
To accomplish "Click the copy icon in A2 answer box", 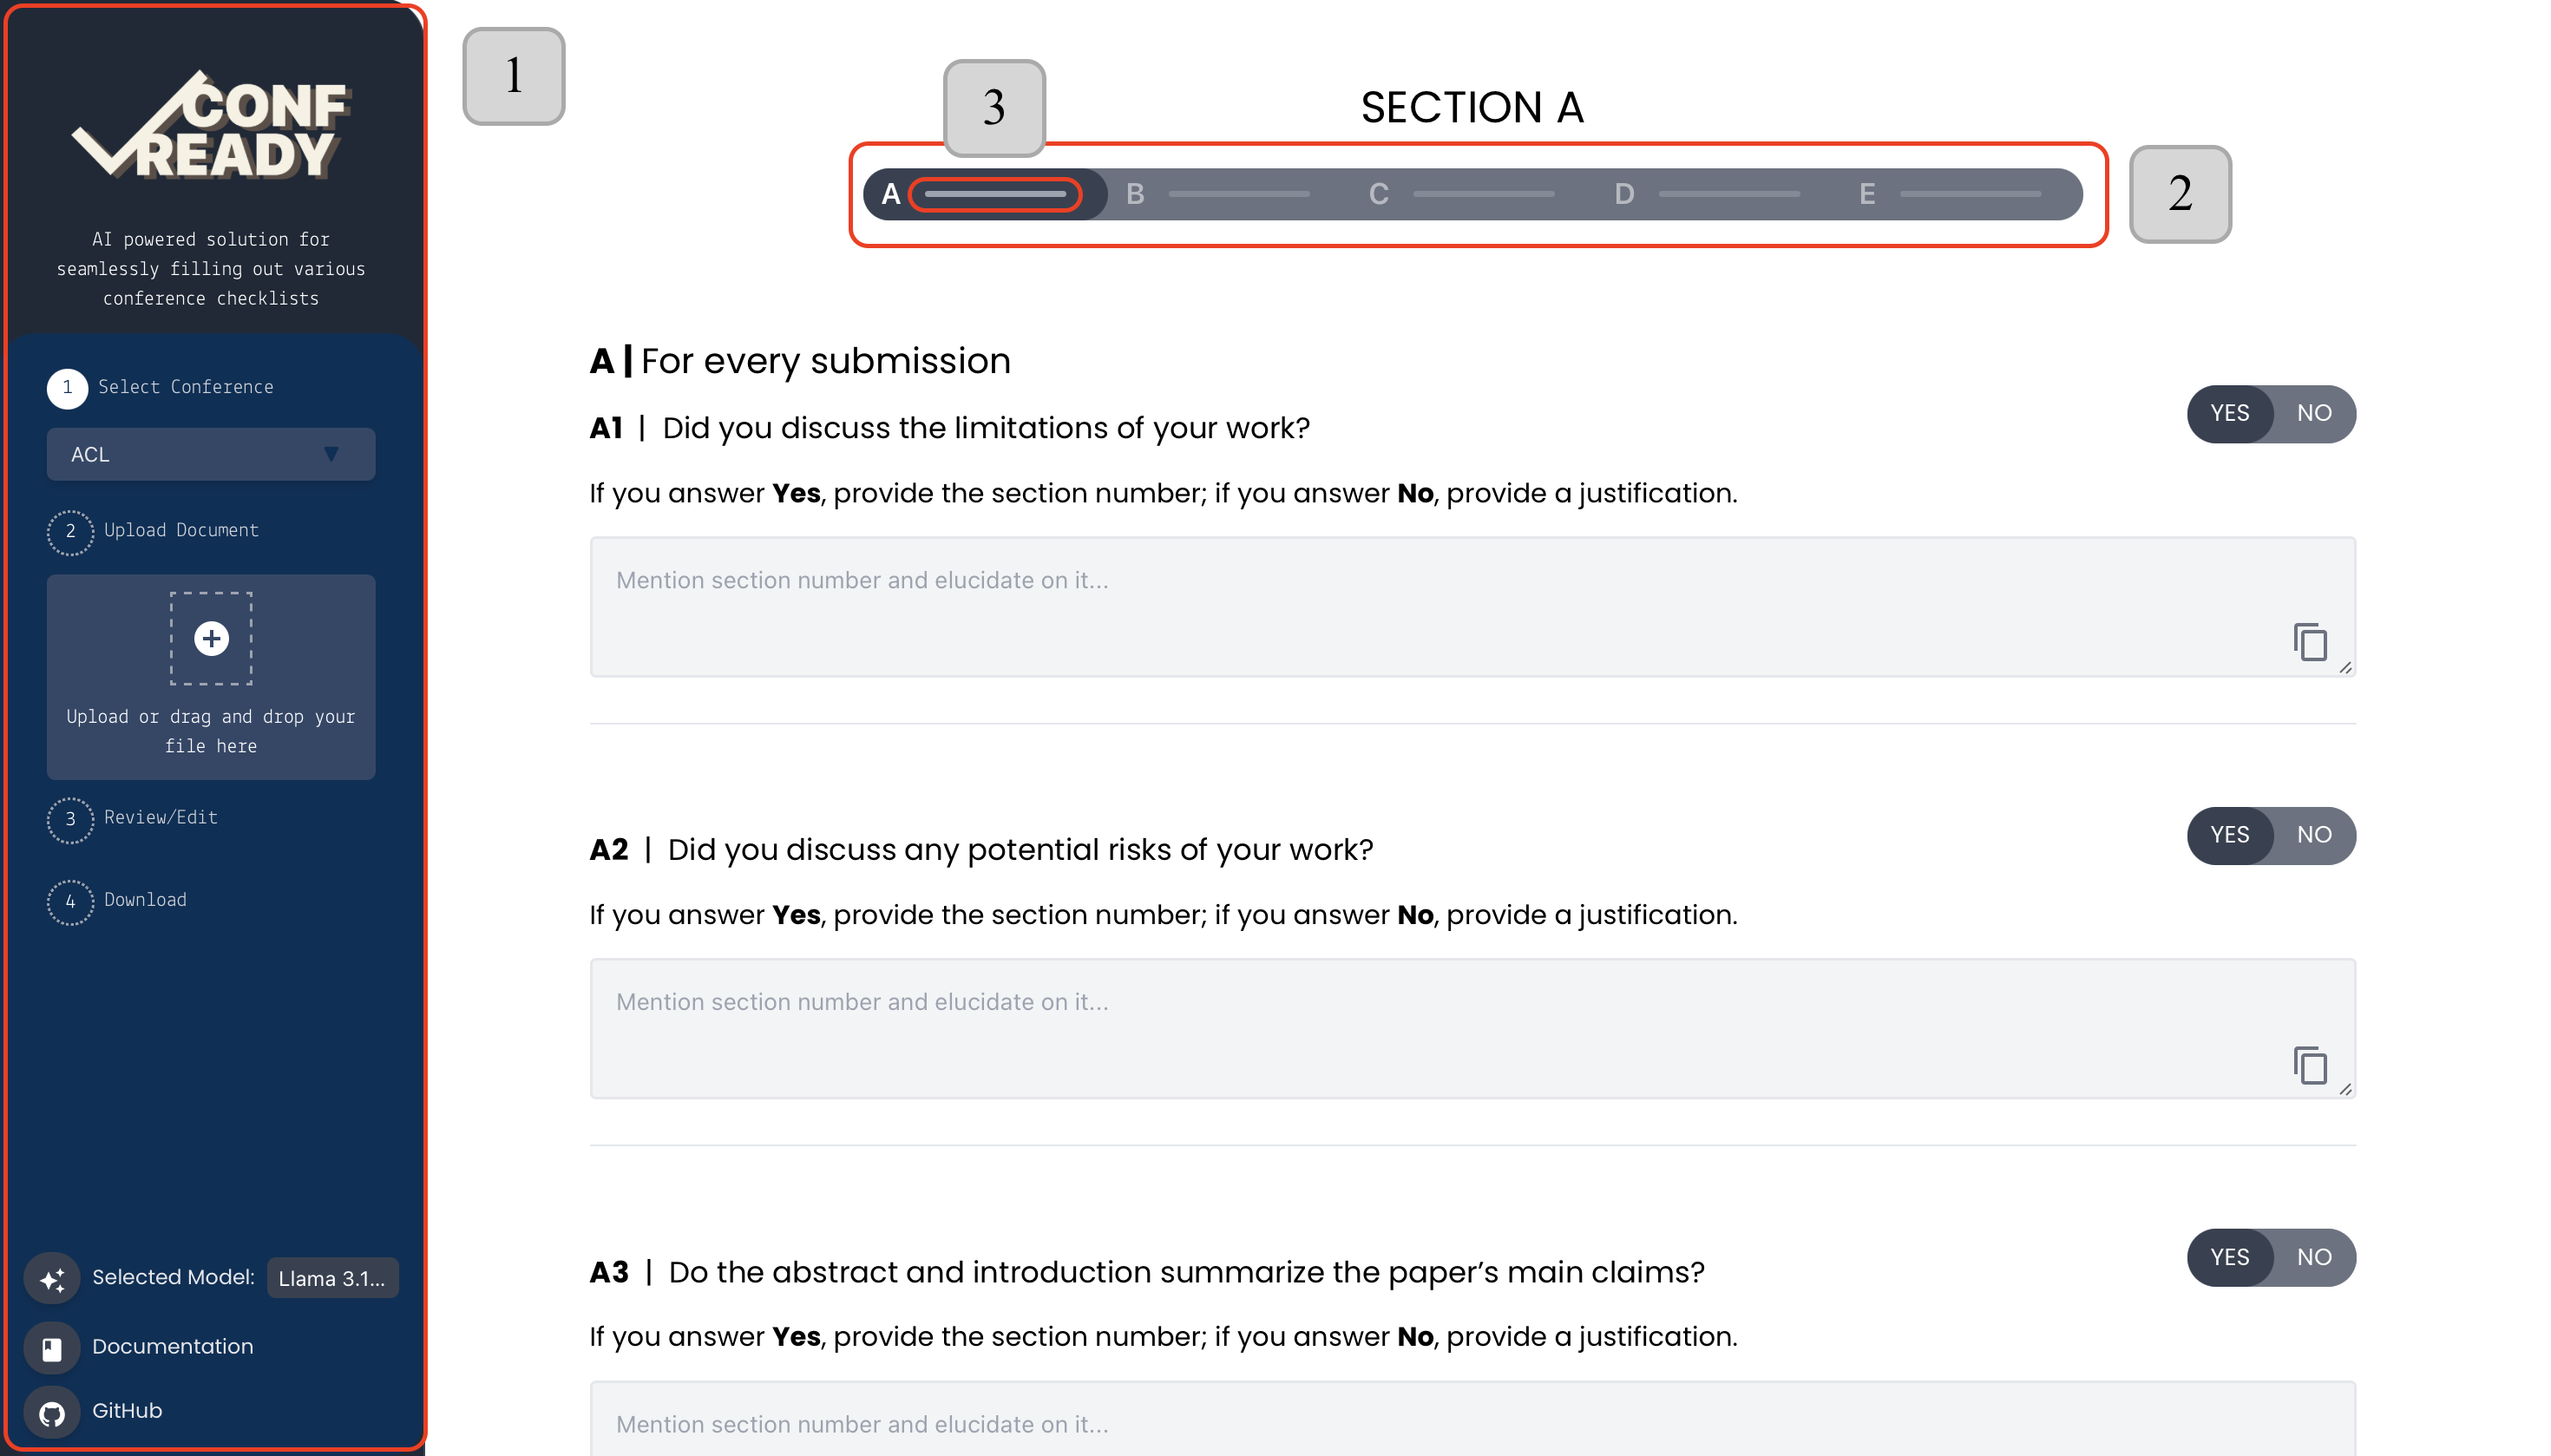I will 2310,1065.
